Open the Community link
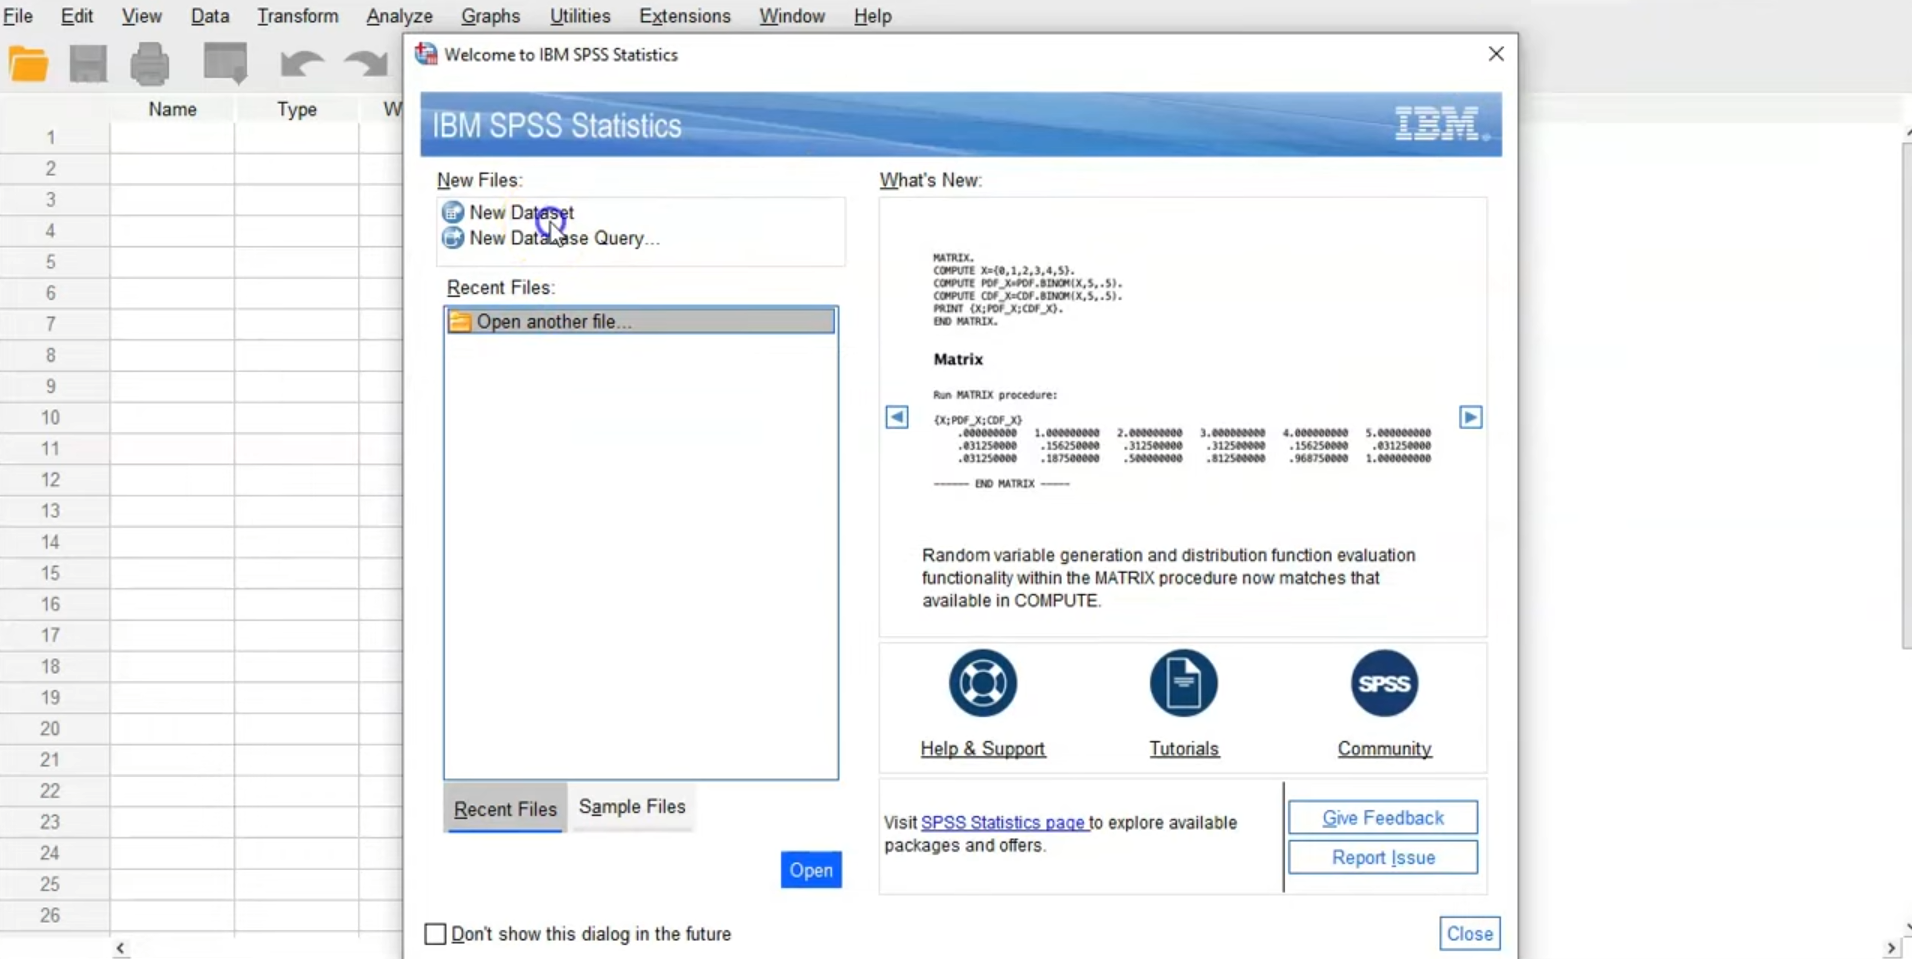 pos(1385,749)
